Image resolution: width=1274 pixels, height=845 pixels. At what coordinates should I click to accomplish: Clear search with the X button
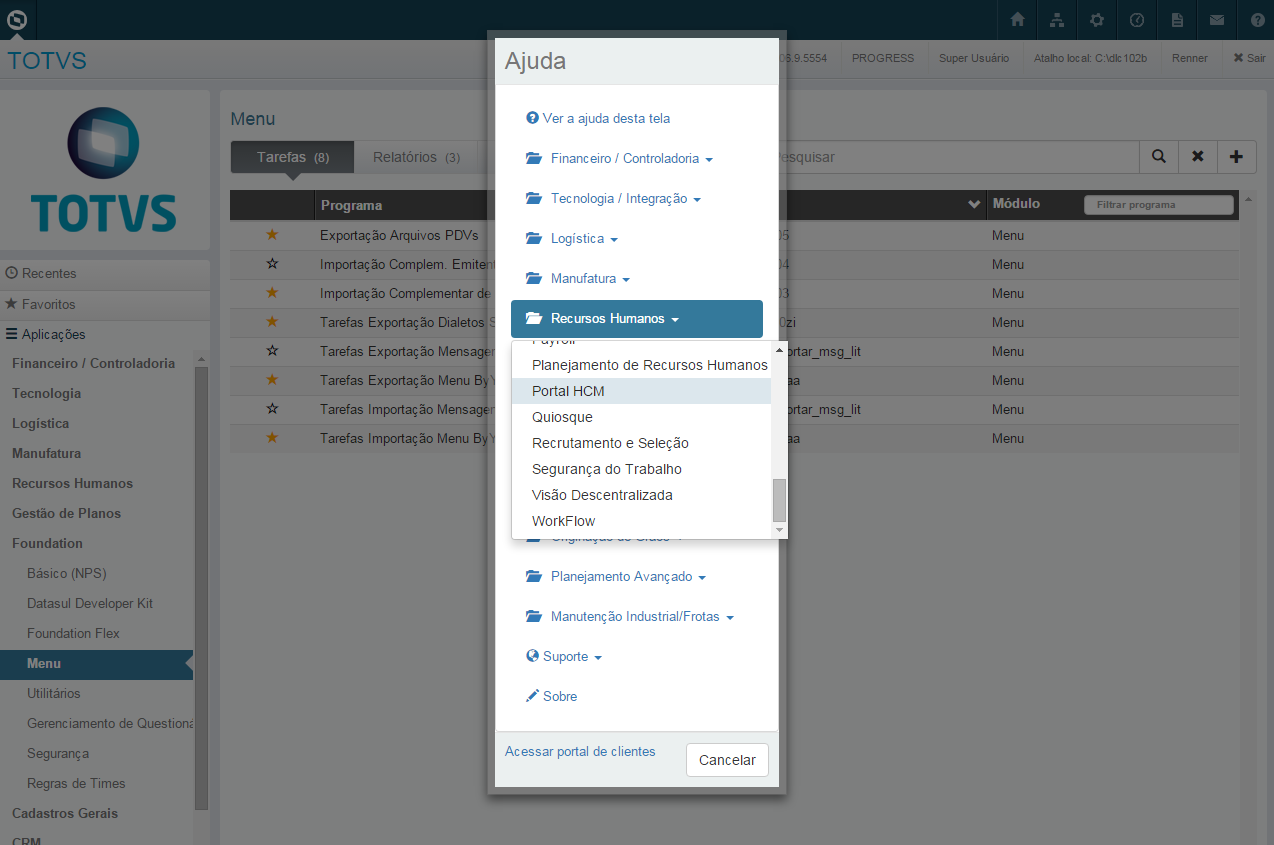pyautogui.click(x=1197, y=157)
